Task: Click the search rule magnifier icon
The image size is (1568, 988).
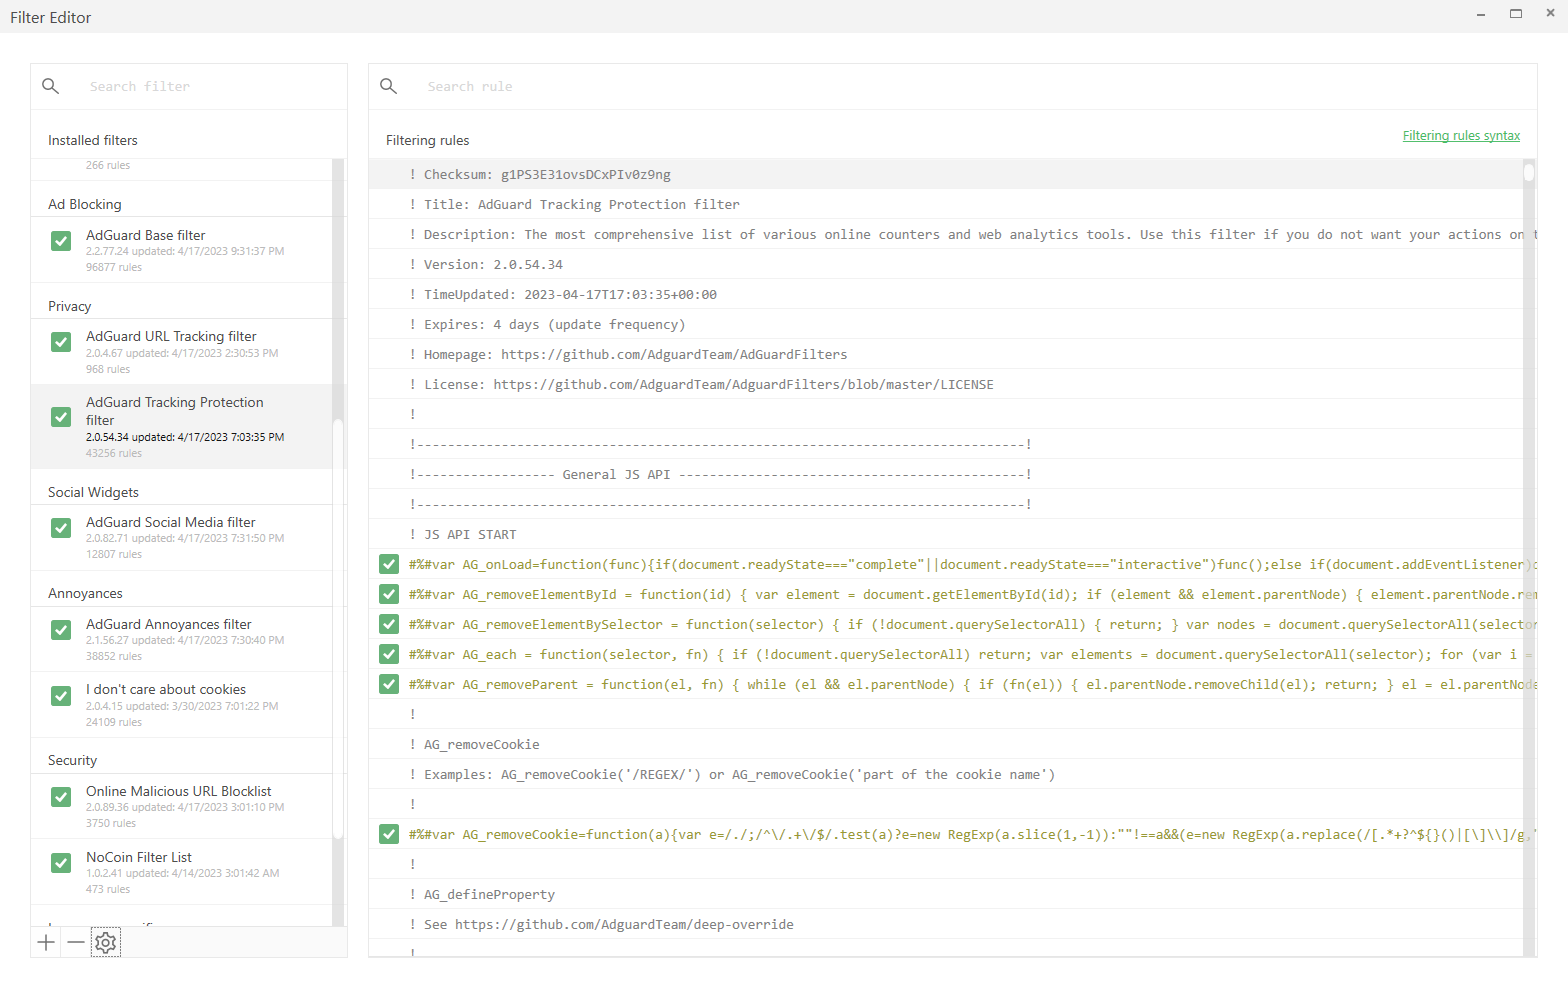Action: click(389, 86)
